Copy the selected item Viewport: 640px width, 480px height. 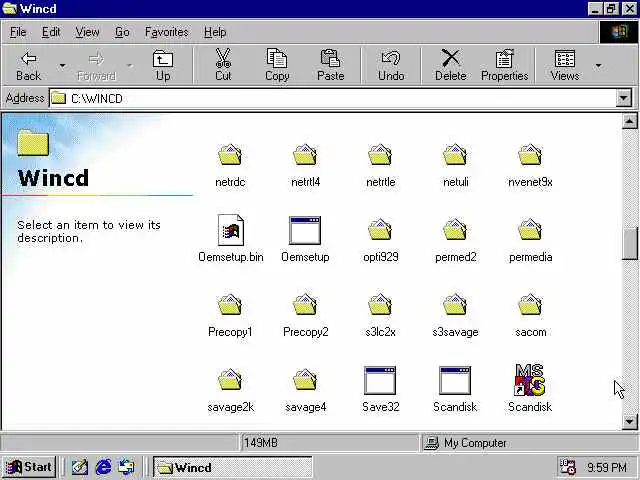click(277, 65)
